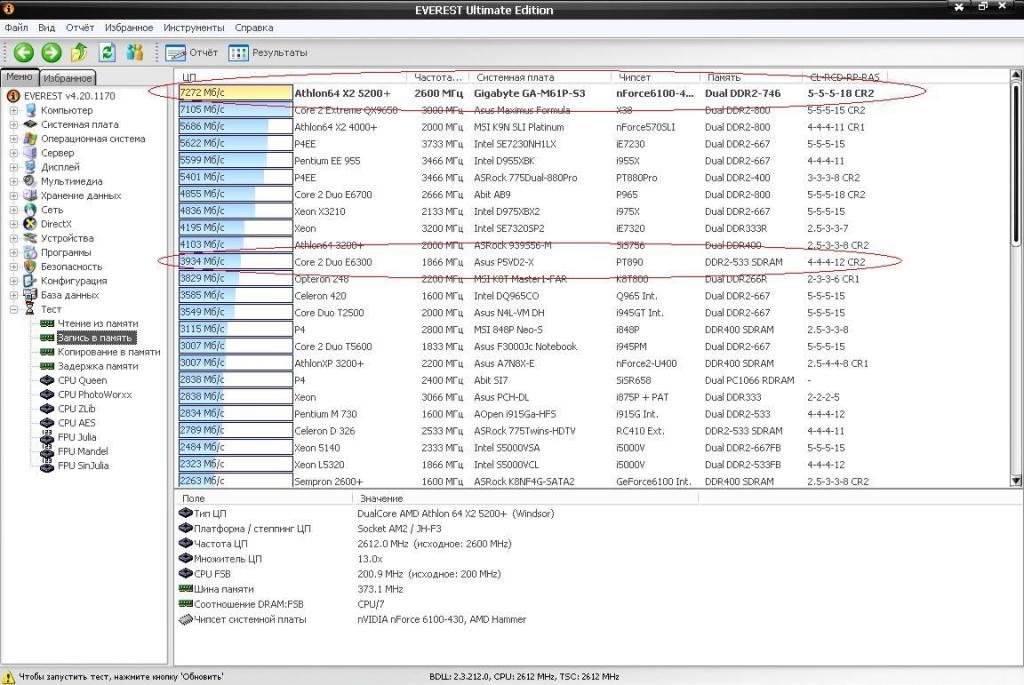This screenshot has width=1024, height=685.
Task: Select the Программы tree icon
Action: pos(30,252)
